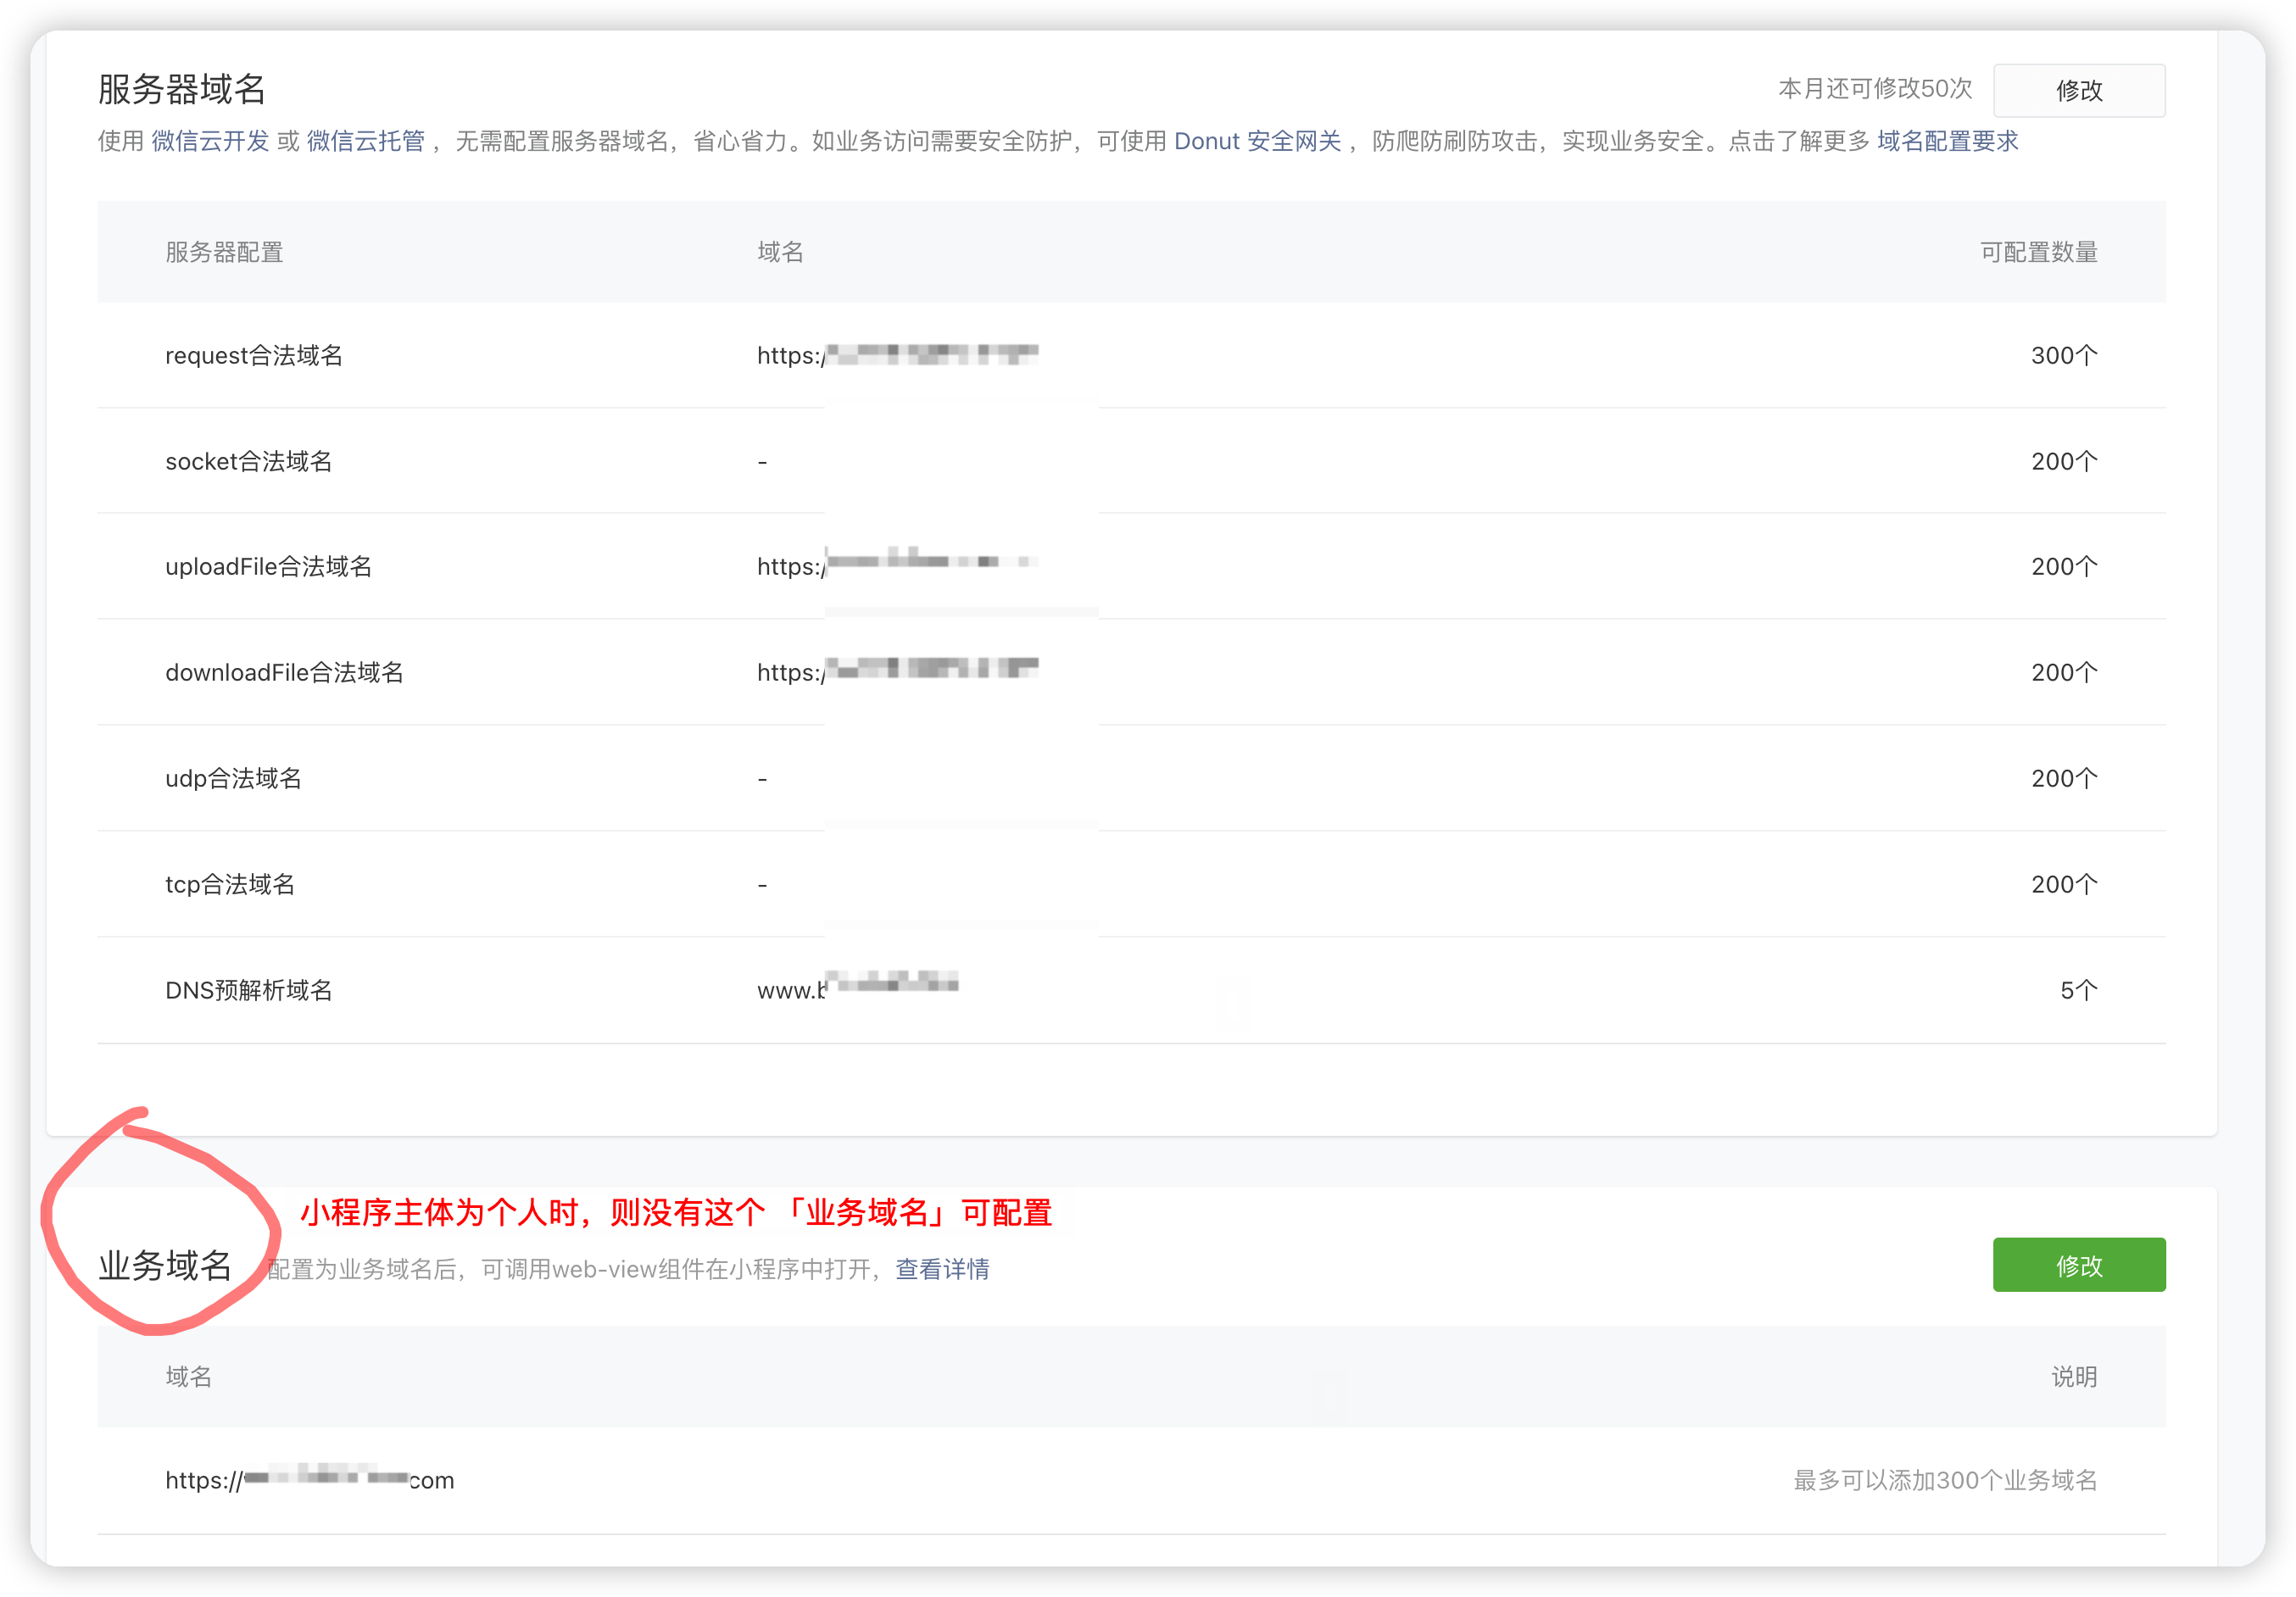
Task: Click the DNS预解析域名 row label
Action: click(x=248, y=990)
